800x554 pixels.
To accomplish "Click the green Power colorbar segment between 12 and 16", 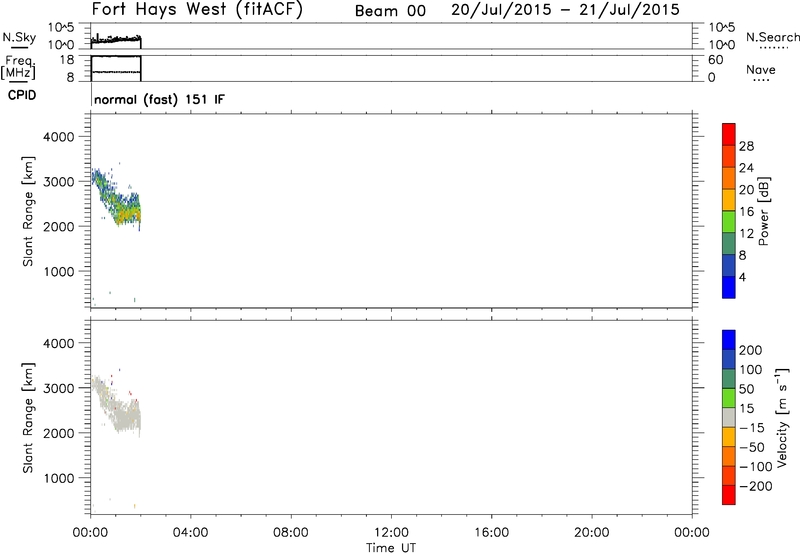I will [x=729, y=222].
